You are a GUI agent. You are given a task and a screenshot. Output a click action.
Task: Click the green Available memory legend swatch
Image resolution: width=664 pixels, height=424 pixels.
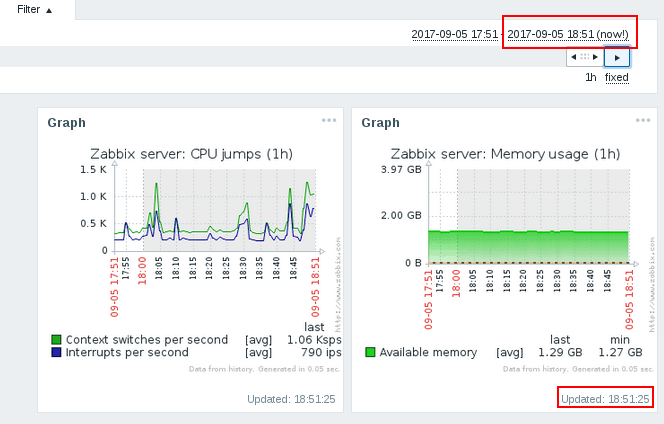tap(370, 352)
